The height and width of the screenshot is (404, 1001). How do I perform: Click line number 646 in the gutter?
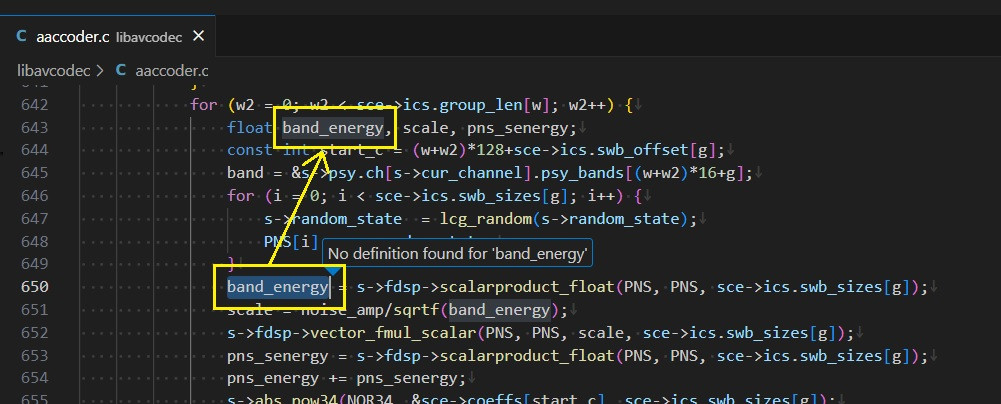click(34, 196)
